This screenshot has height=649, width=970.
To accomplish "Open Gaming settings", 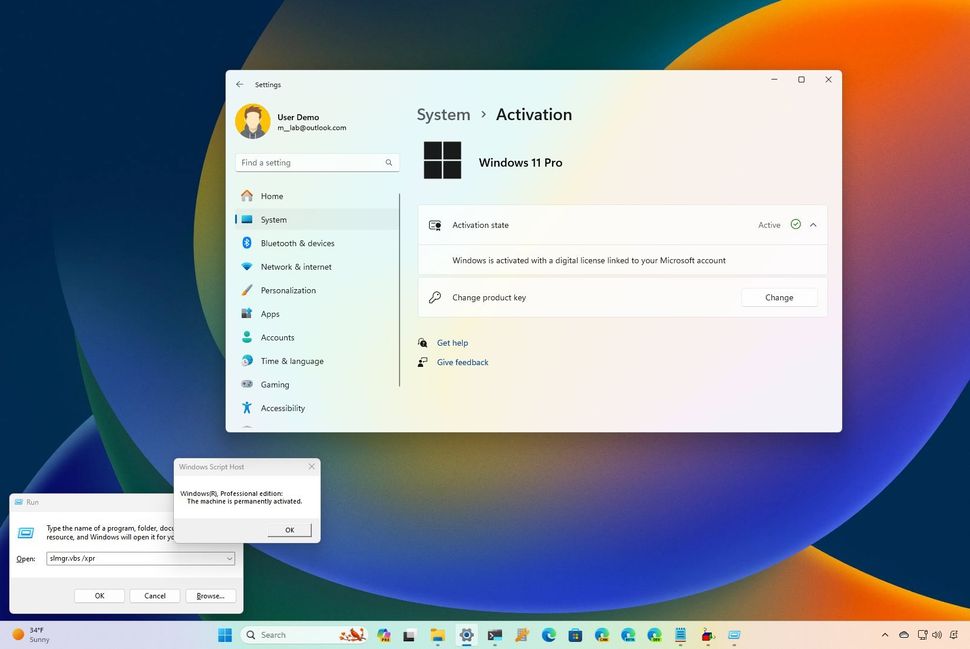I will (x=275, y=384).
